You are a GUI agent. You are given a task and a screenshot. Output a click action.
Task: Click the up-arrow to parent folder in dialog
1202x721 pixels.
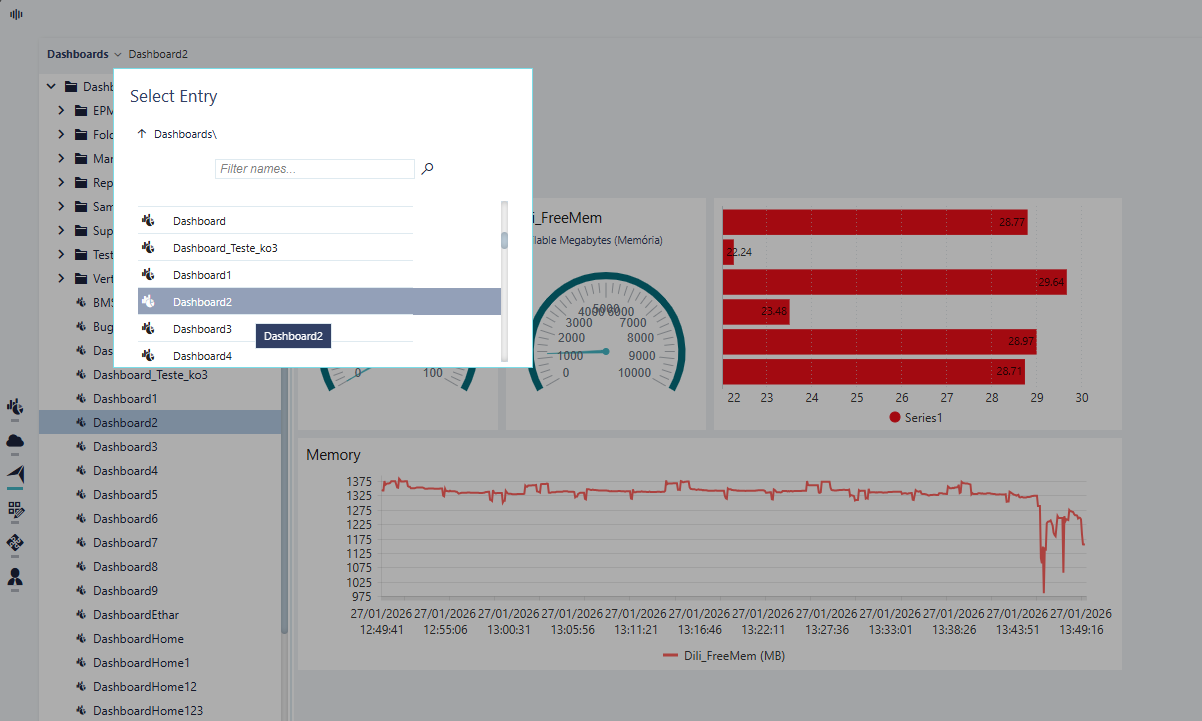[x=141, y=133]
